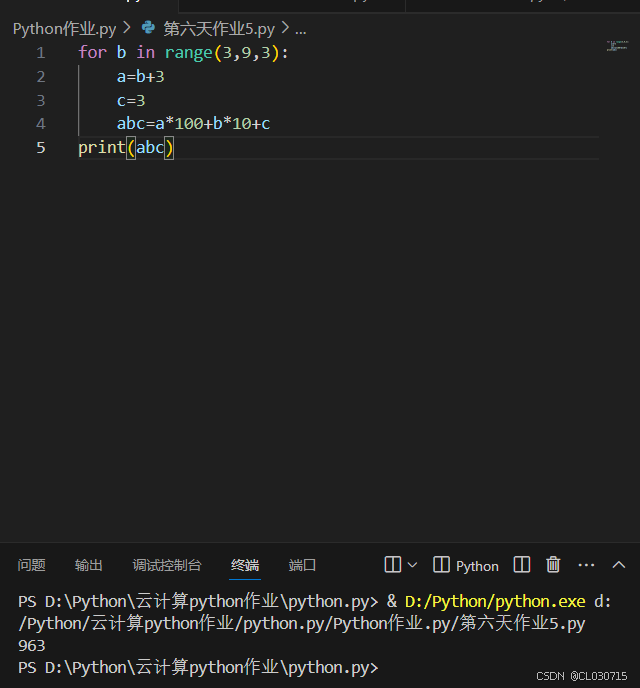This screenshot has width=640, height=688.
Task: Switch to the 问题 panel tab
Action: (x=32, y=565)
